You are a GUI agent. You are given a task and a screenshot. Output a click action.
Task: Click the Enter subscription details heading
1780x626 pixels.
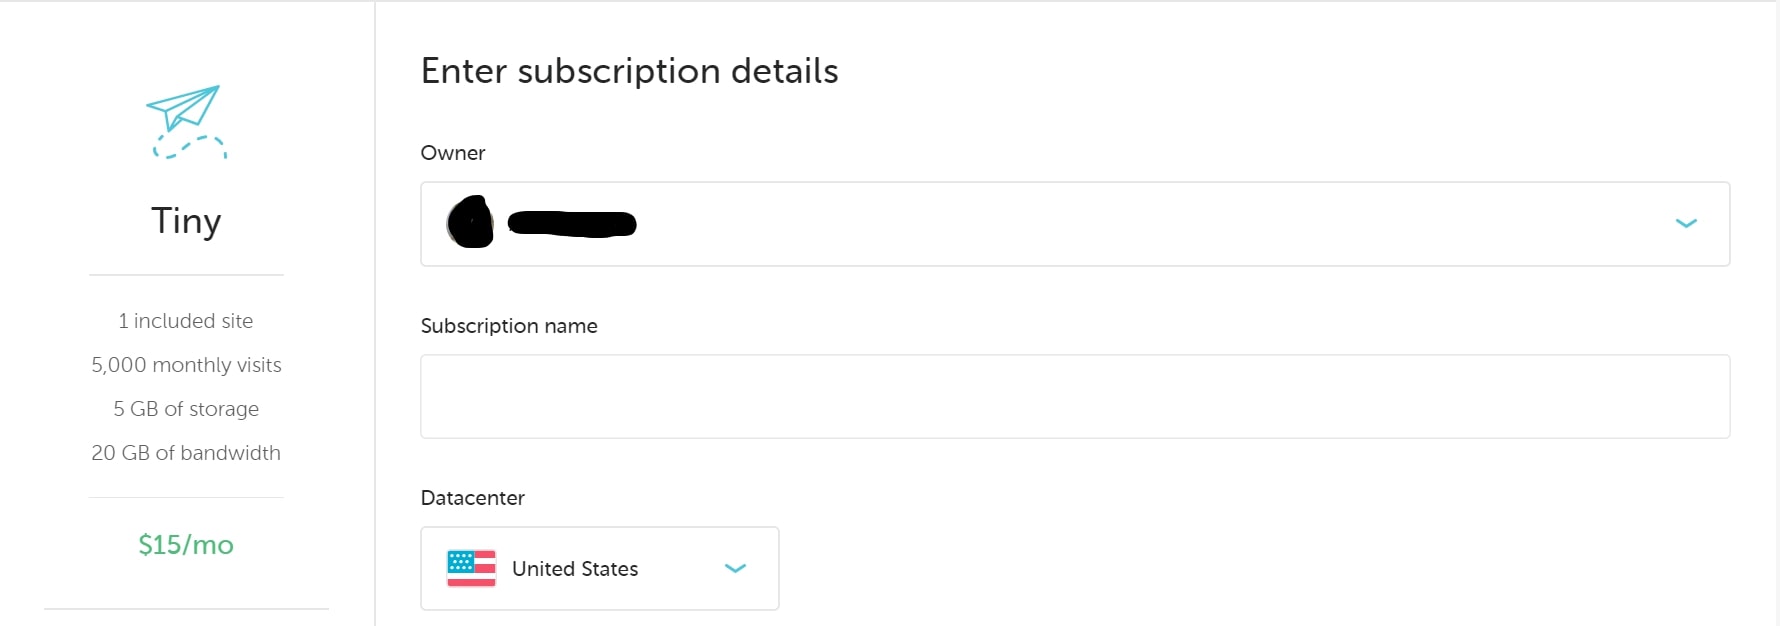[630, 71]
